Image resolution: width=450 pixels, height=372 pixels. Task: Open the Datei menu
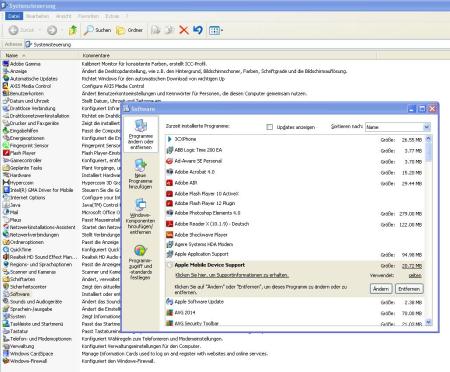(x=14, y=16)
